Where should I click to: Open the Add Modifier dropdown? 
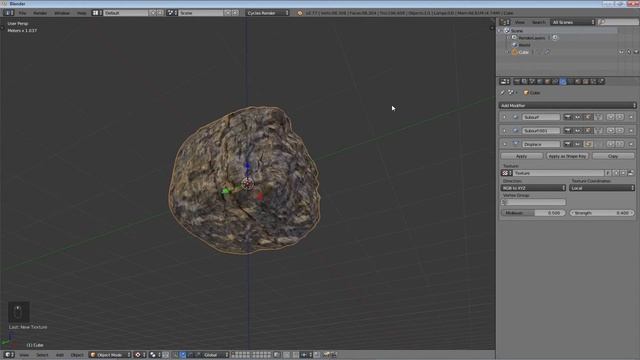[x=567, y=105]
